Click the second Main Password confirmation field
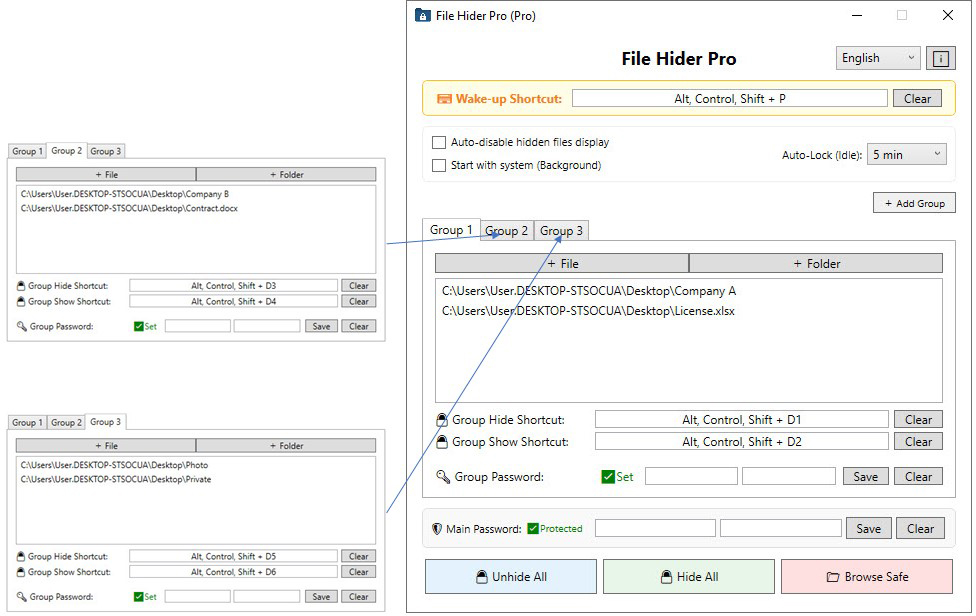Screen dimensions: 976x616 tap(781, 529)
